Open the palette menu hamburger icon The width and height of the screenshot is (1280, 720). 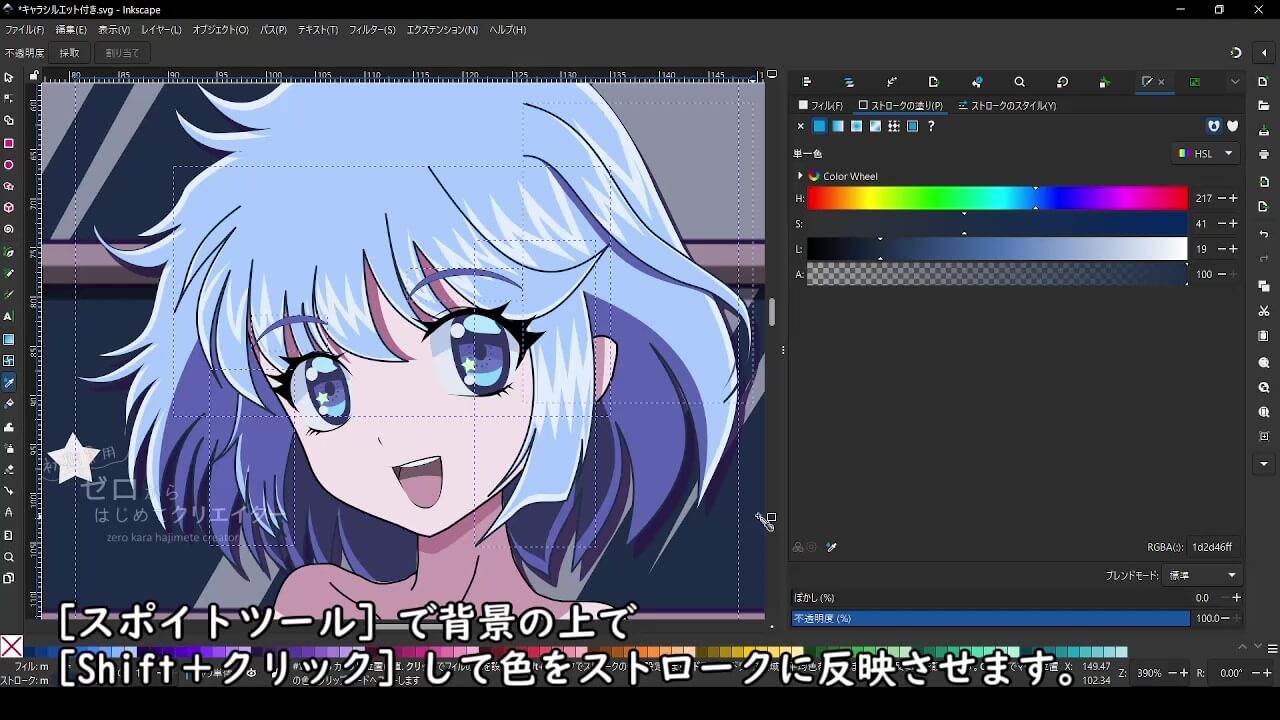click(1272, 648)
